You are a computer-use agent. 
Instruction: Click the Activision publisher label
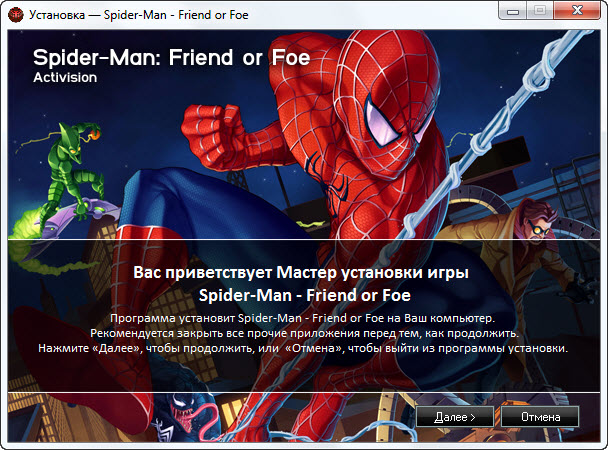pos(66,77)
